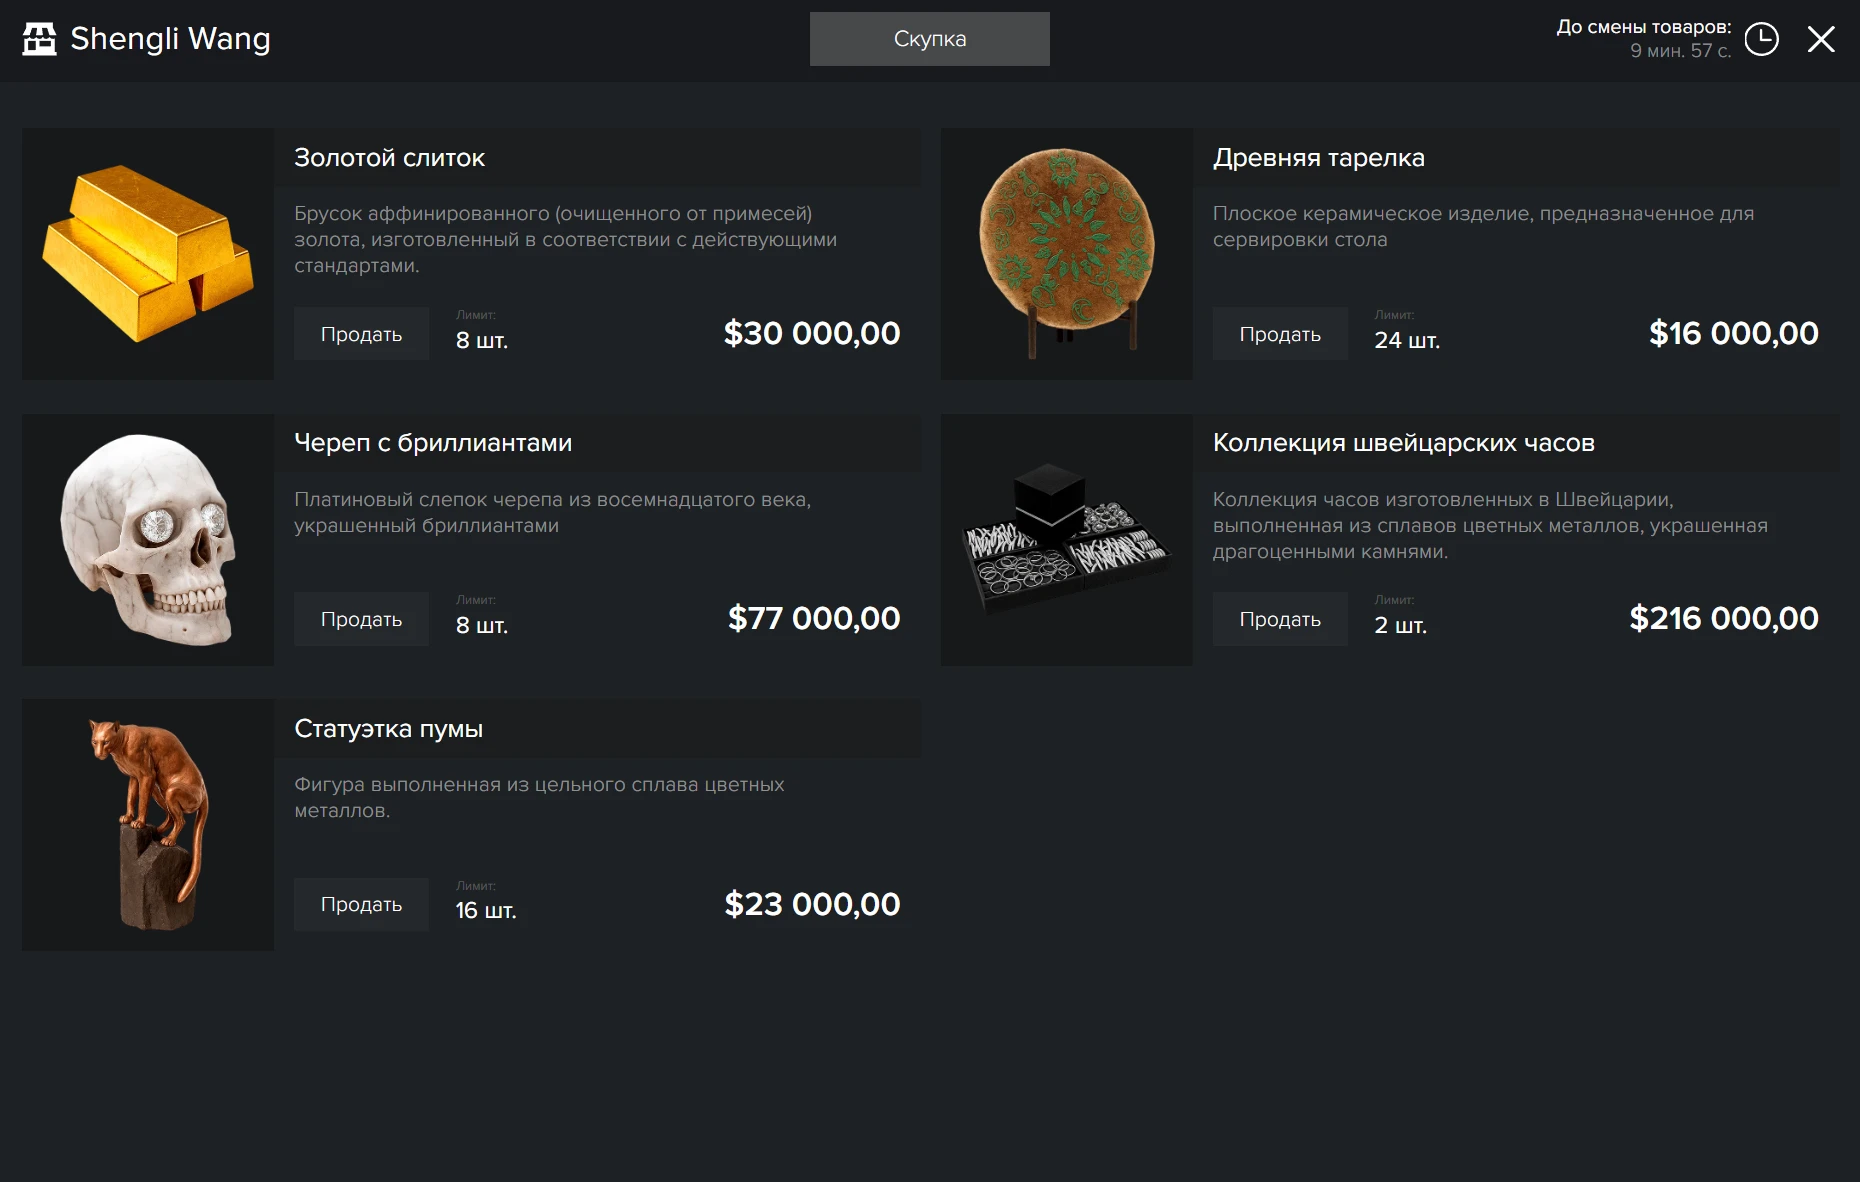Click the ancient plate image
Screen dimensions: 1860x1182
(x=1066, y=254)
